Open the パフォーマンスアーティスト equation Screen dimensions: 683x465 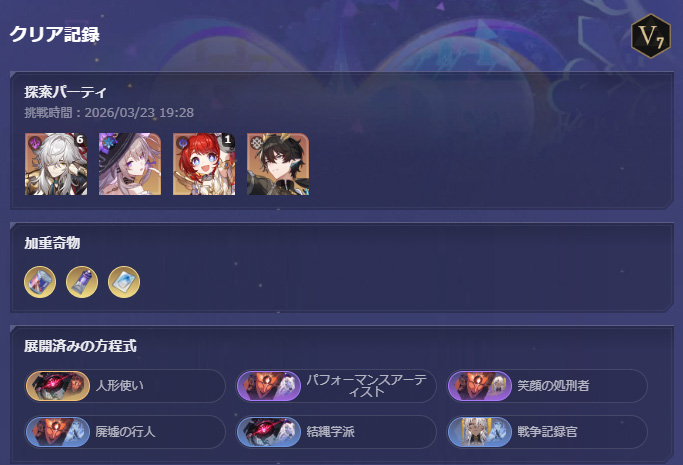click(x=336, y=386)
